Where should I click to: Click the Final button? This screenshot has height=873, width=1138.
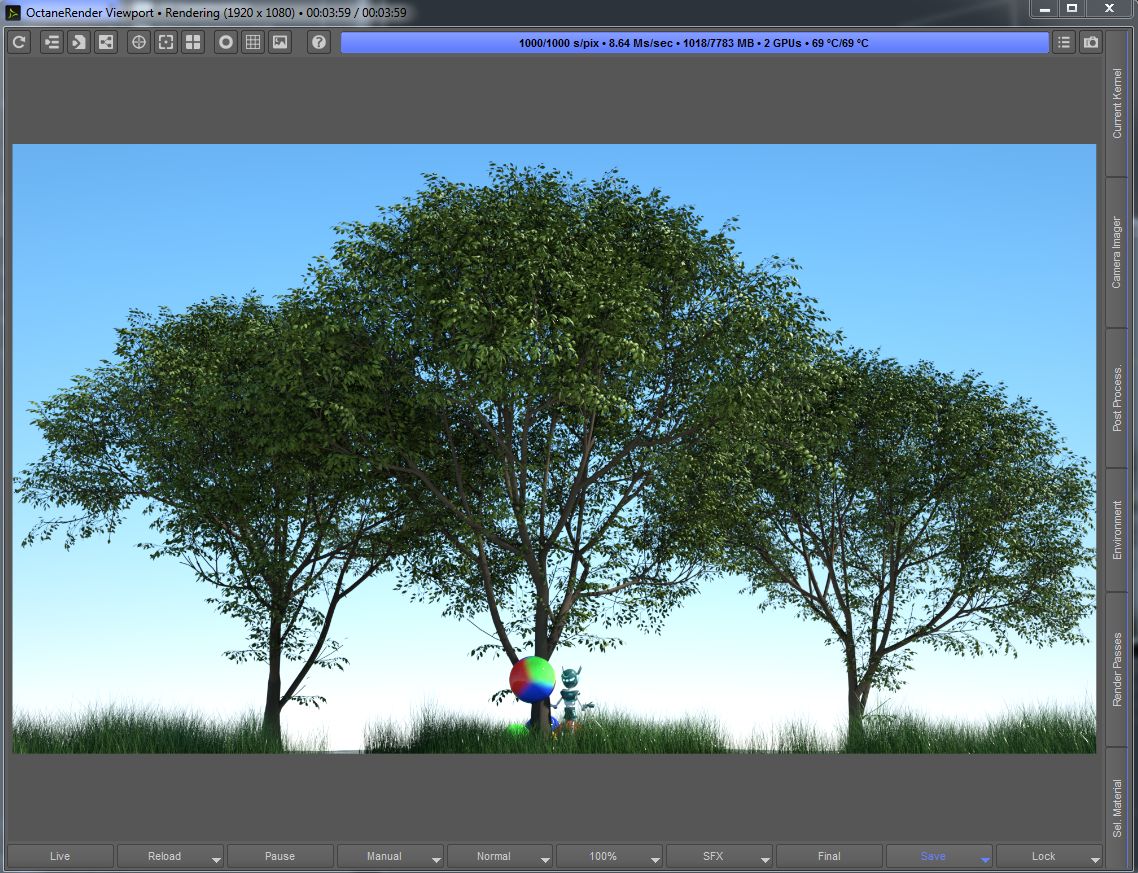(x=830, y=856)
